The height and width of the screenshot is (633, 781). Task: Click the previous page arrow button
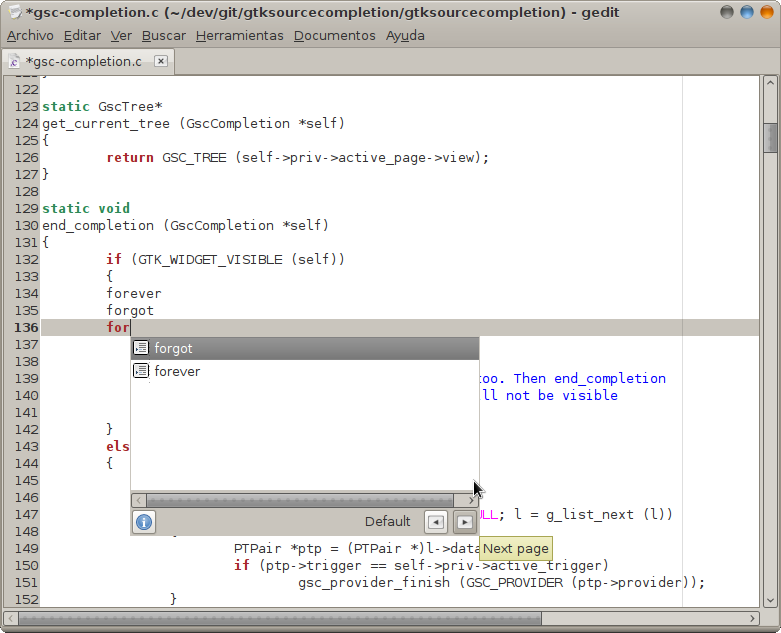click(435, 522)
